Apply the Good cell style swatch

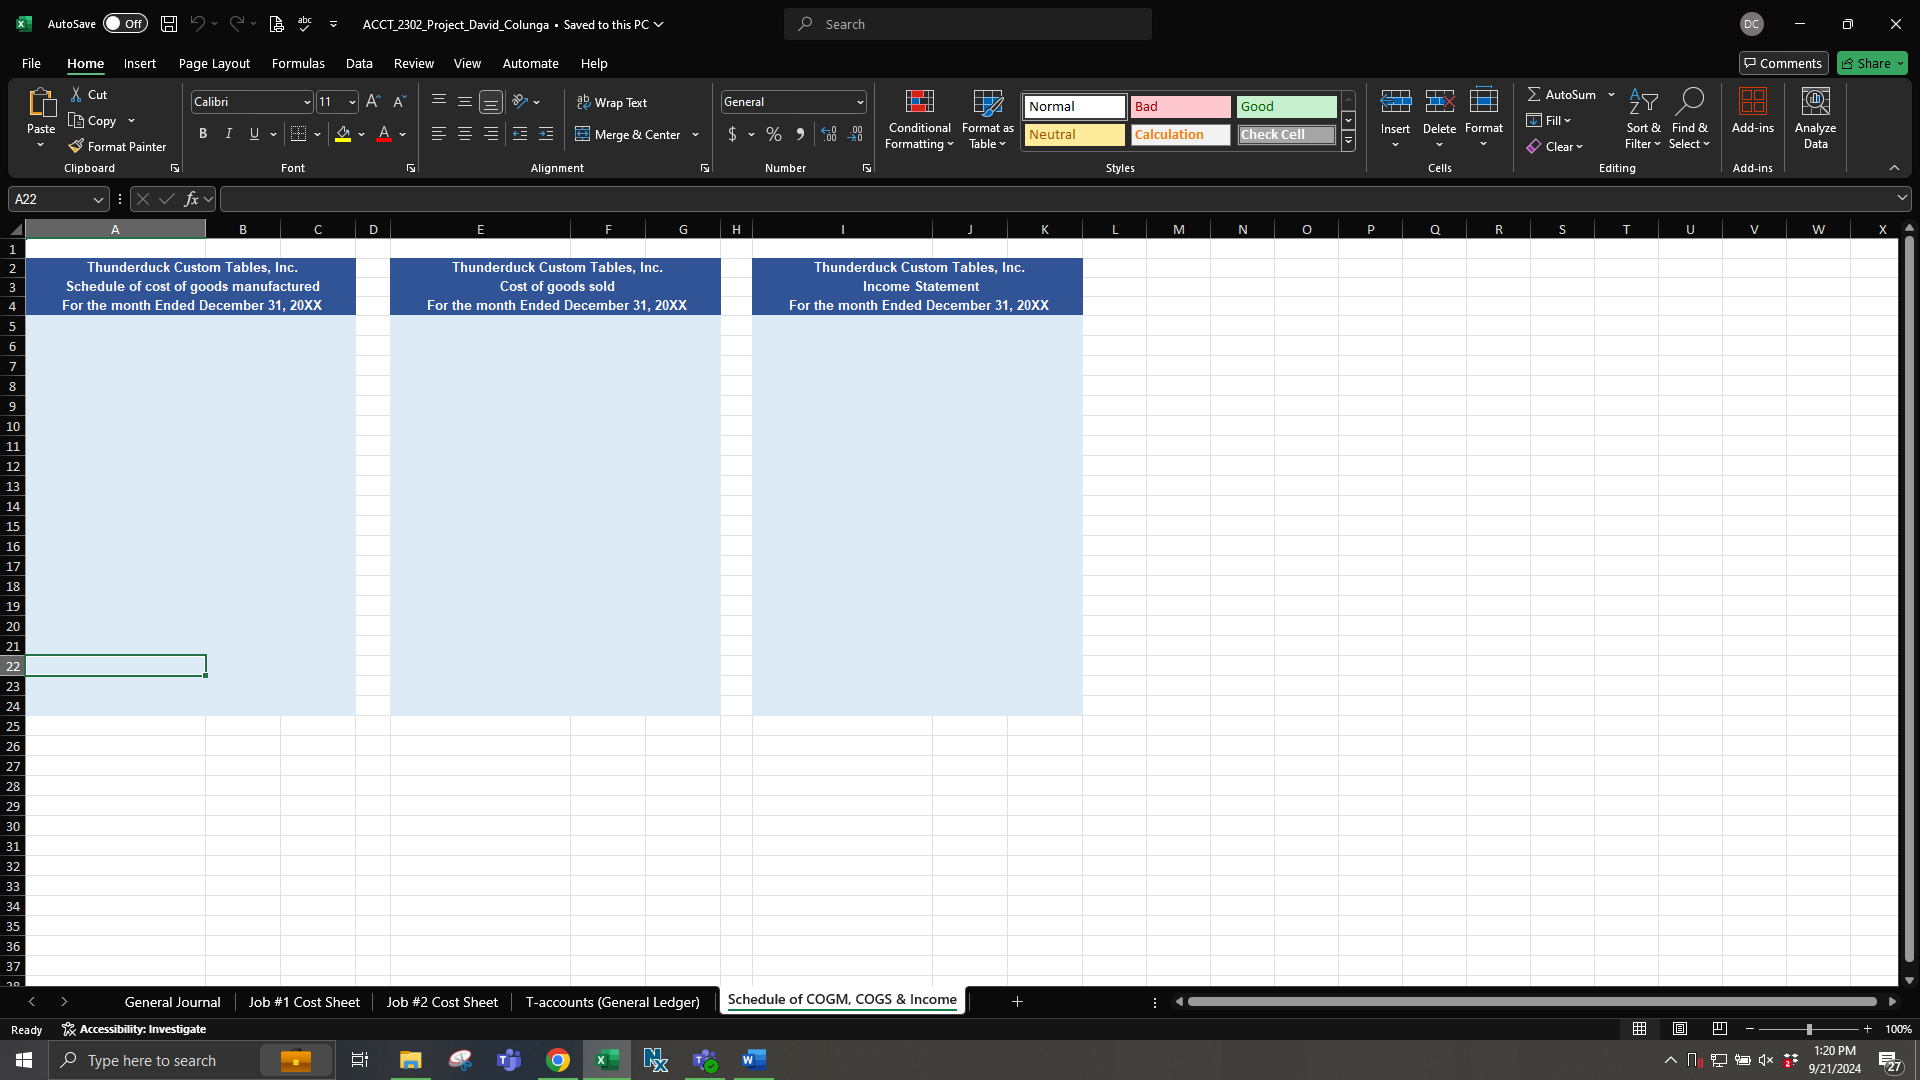1285,106
